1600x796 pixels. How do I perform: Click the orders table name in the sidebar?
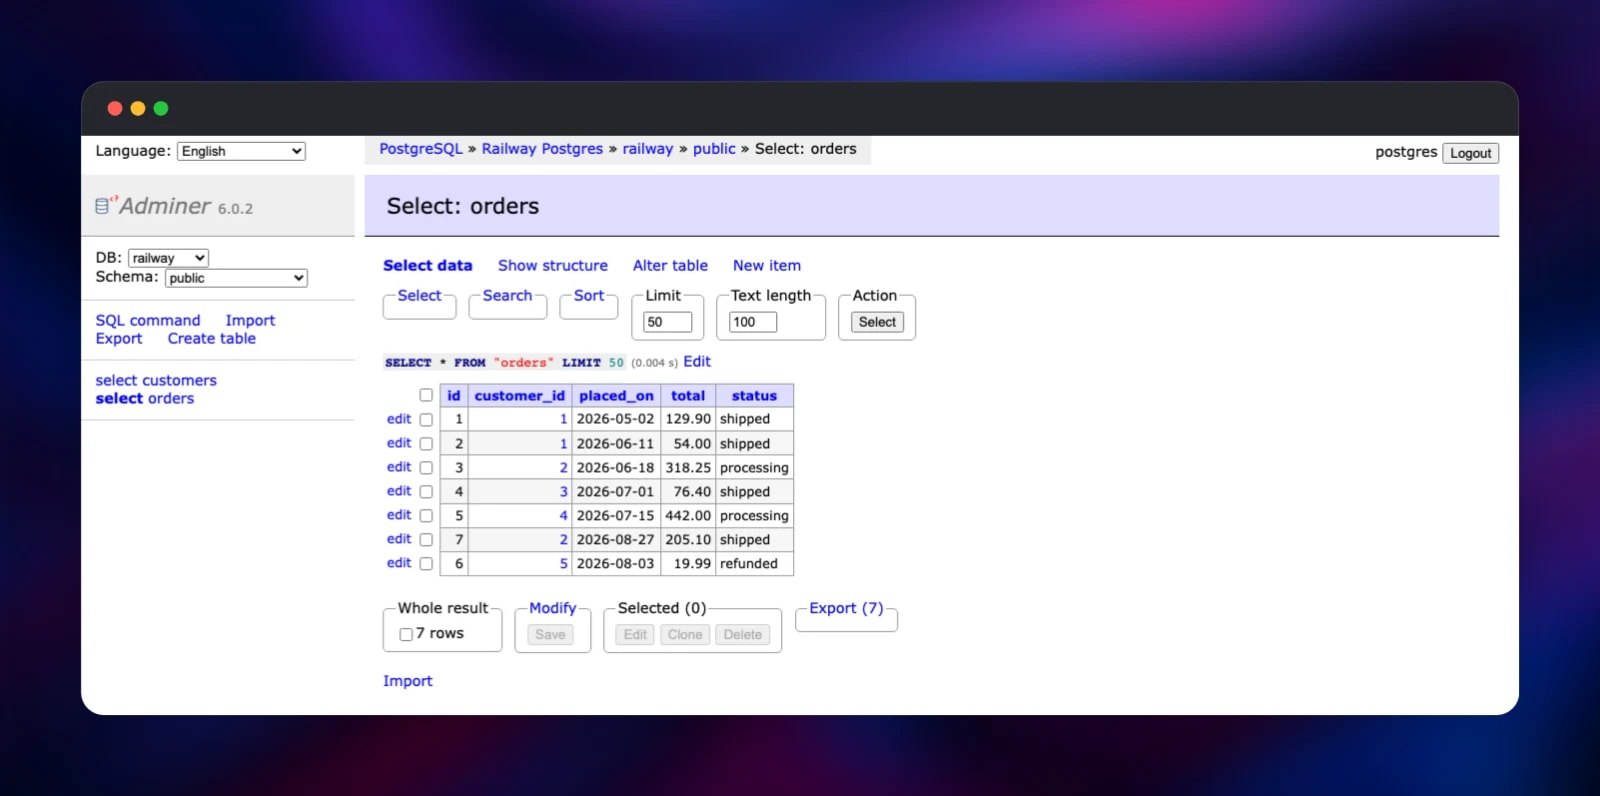(171, 399)
